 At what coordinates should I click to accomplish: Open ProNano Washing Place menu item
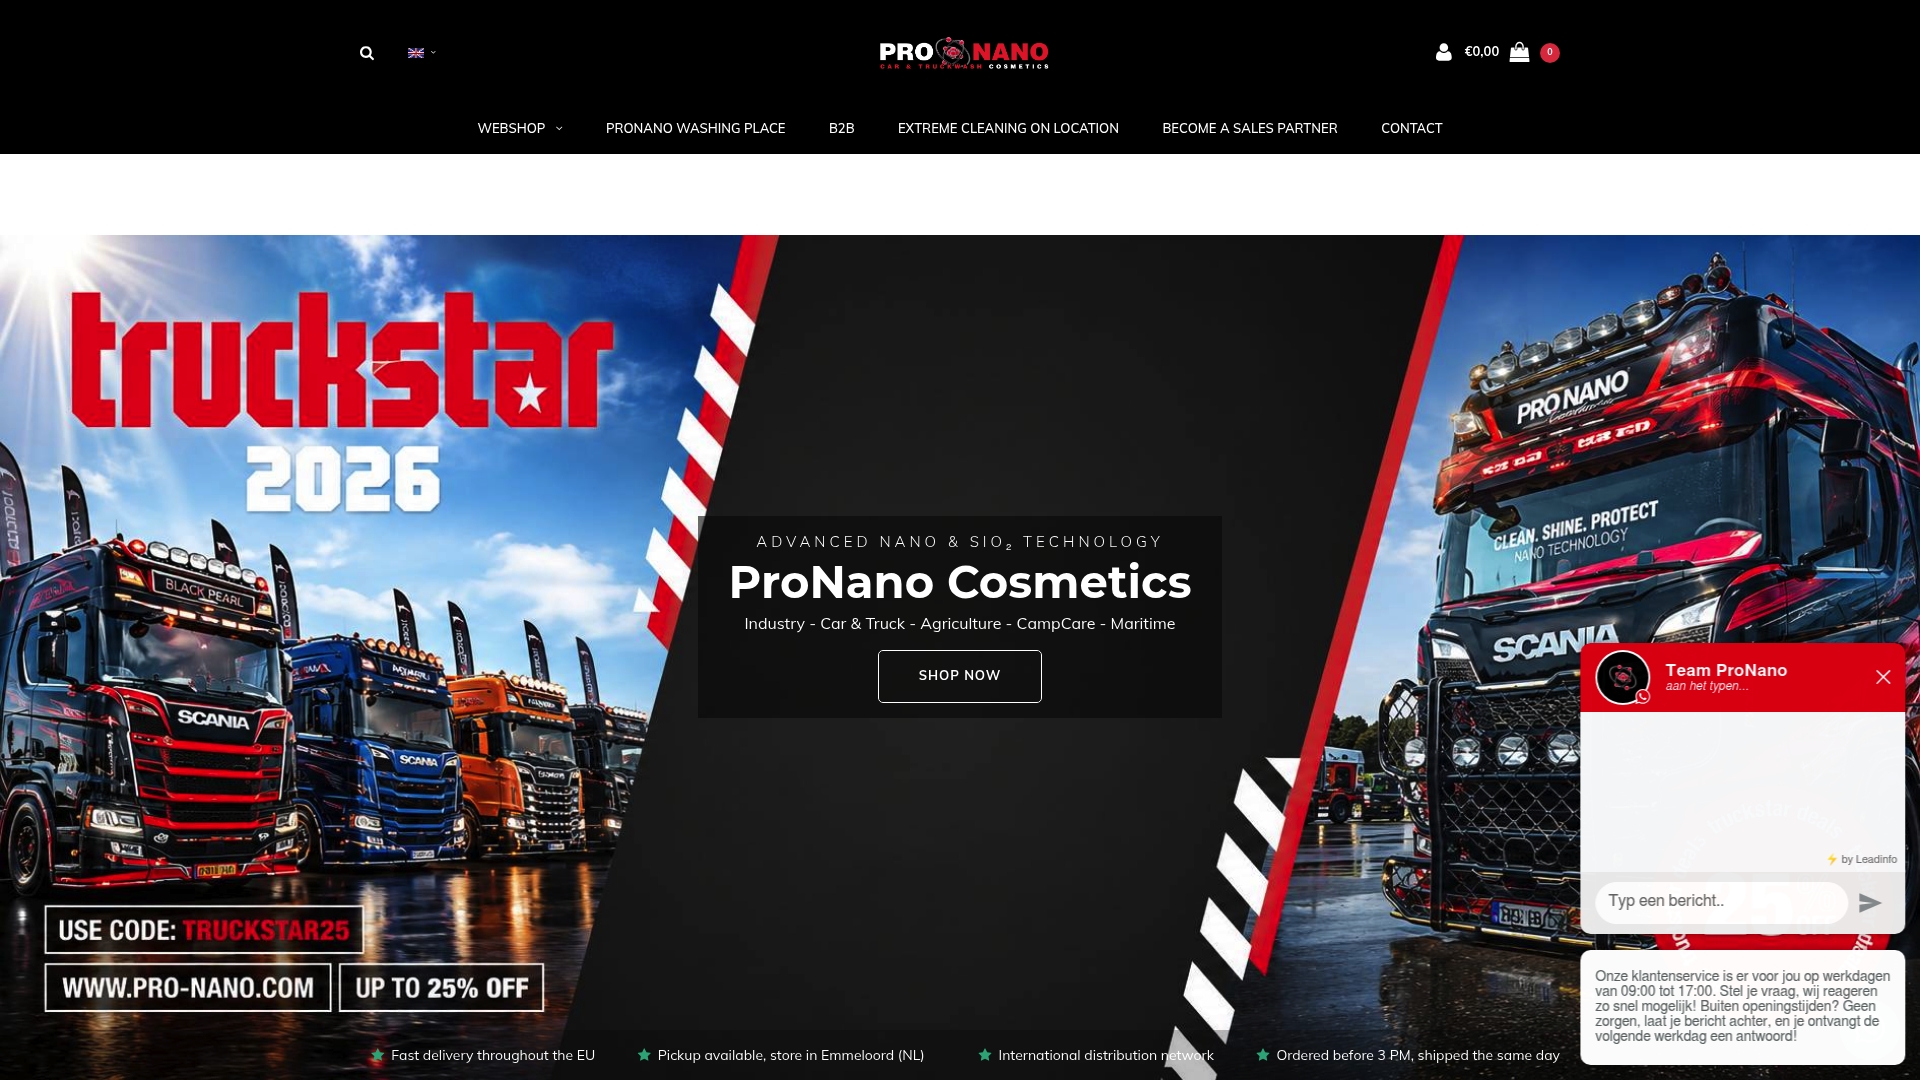pos(695,128)
